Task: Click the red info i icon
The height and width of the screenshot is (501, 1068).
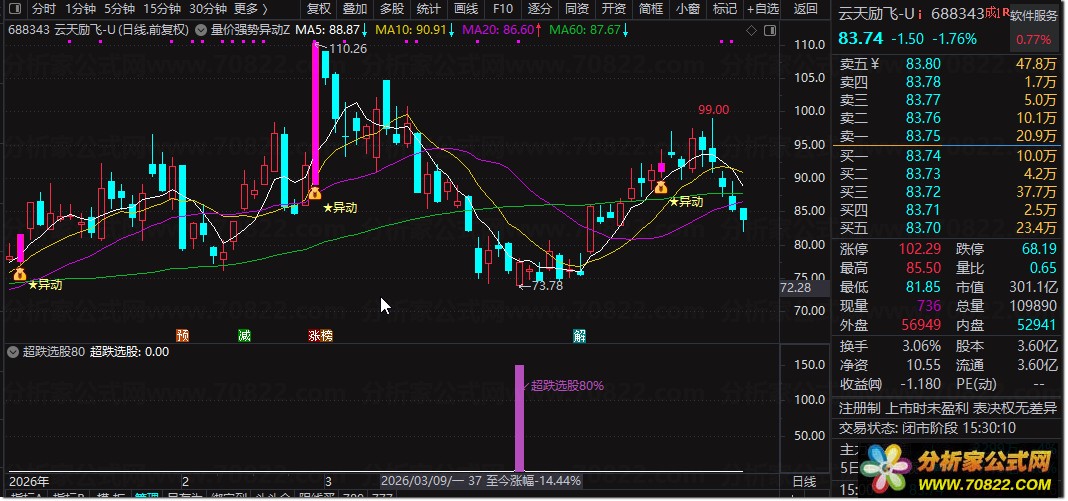Action: (x=920, y=14)
